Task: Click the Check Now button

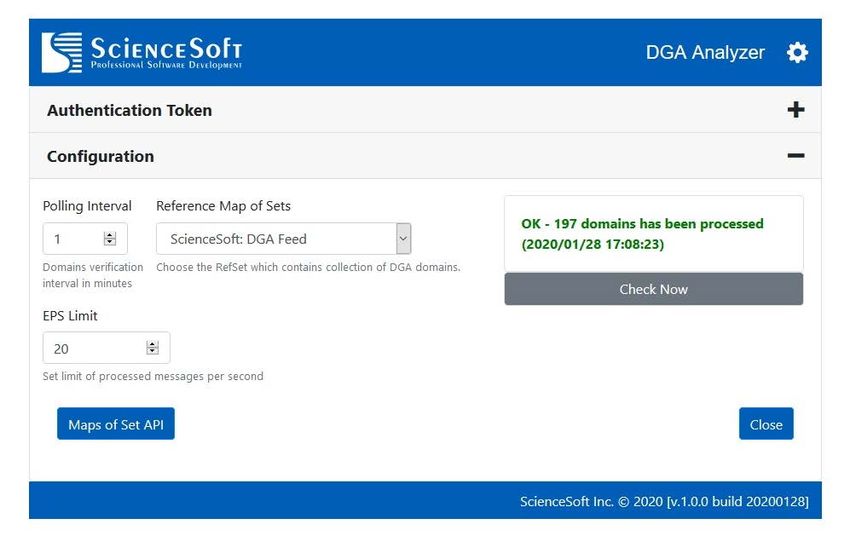Action: [x=653, y=289]
